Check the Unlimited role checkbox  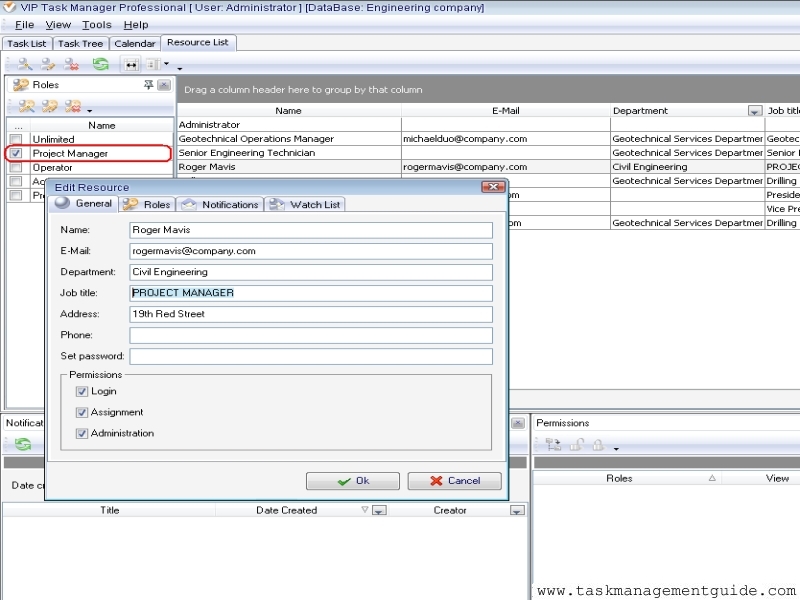click(x=16, y=139)
